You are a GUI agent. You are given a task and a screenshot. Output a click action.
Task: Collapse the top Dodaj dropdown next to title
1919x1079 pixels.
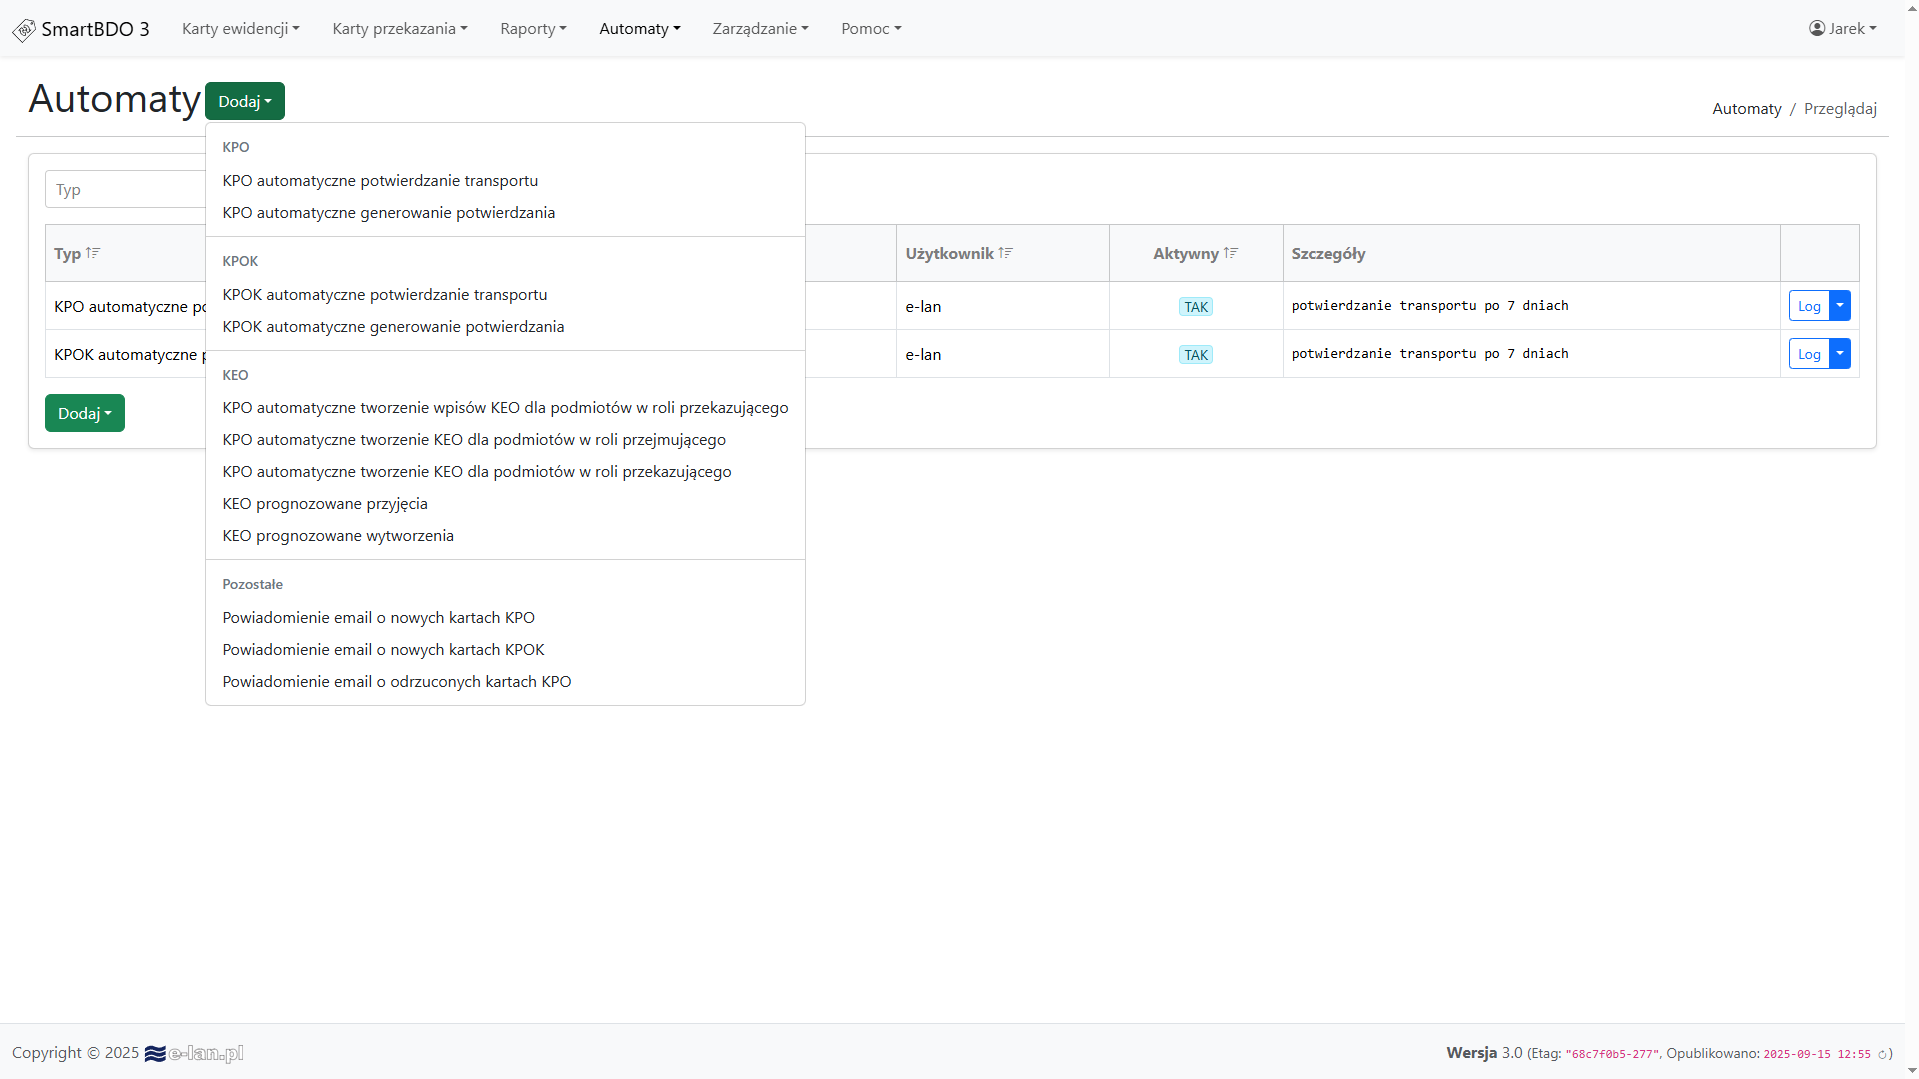[245, 101]
